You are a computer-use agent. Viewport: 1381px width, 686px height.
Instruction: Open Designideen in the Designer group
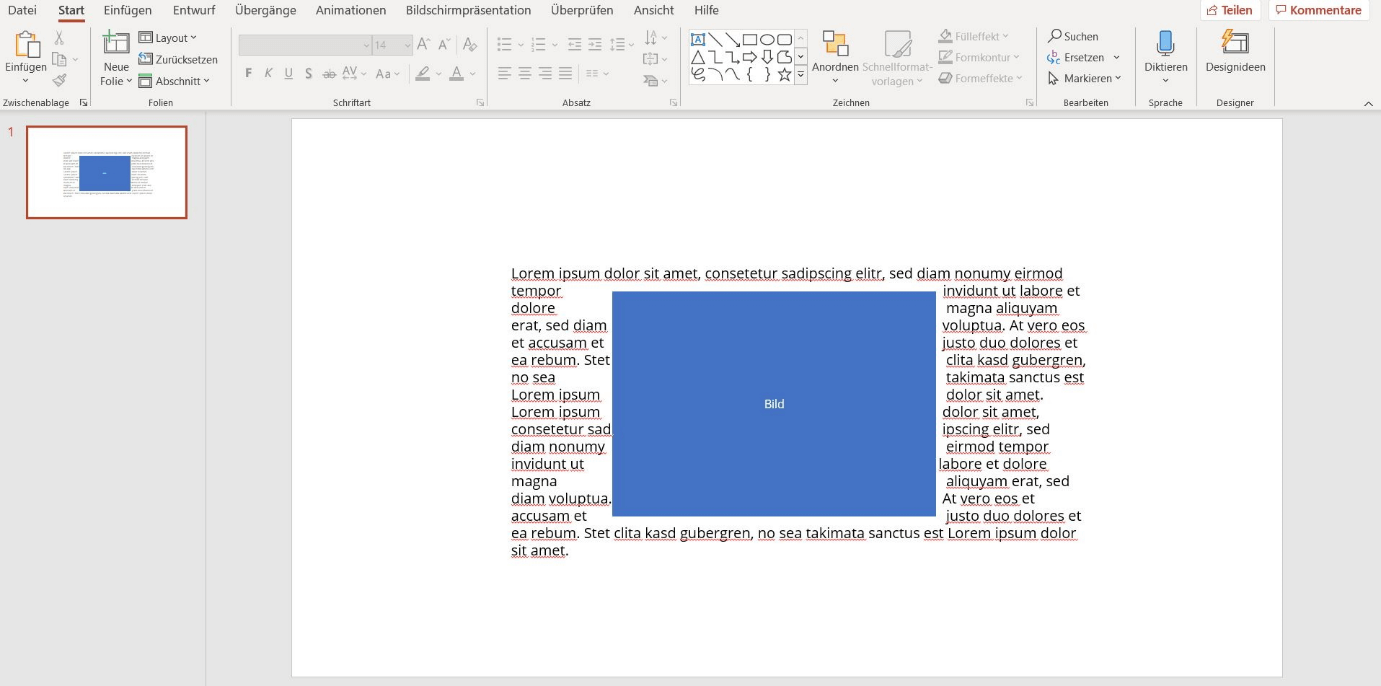(x=1235, y=44)
